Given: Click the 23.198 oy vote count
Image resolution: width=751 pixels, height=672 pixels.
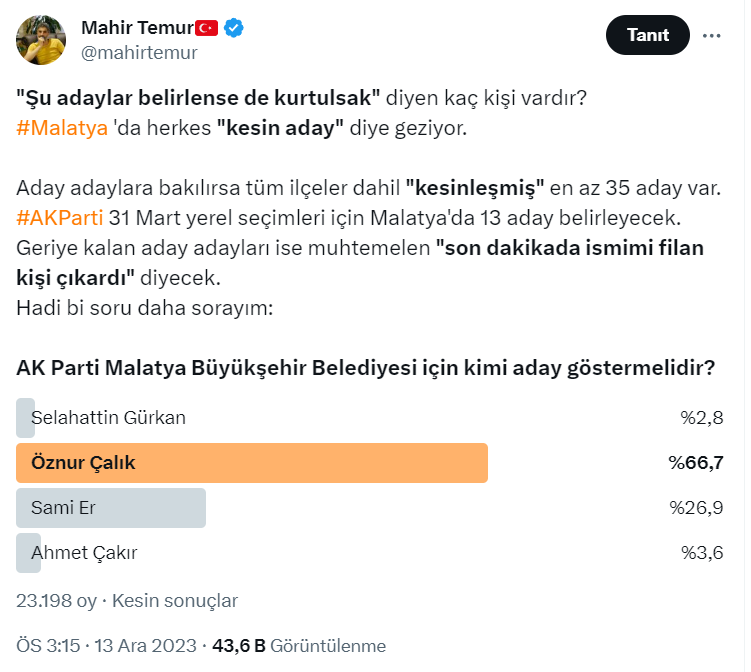Looking at the screenshot, I should [56, 601].
